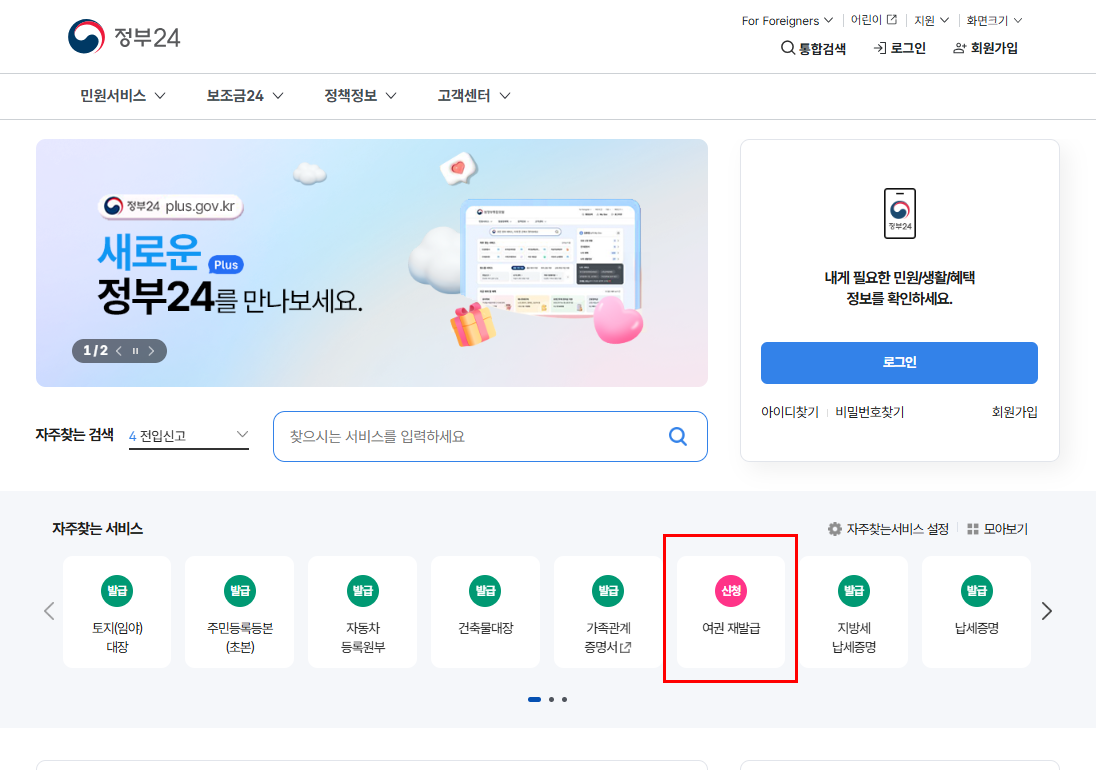Click the 정부24 phone icon in login panel
This screenshot has height=770, width=1096.
pyautogui.click(x=900, y=213)
